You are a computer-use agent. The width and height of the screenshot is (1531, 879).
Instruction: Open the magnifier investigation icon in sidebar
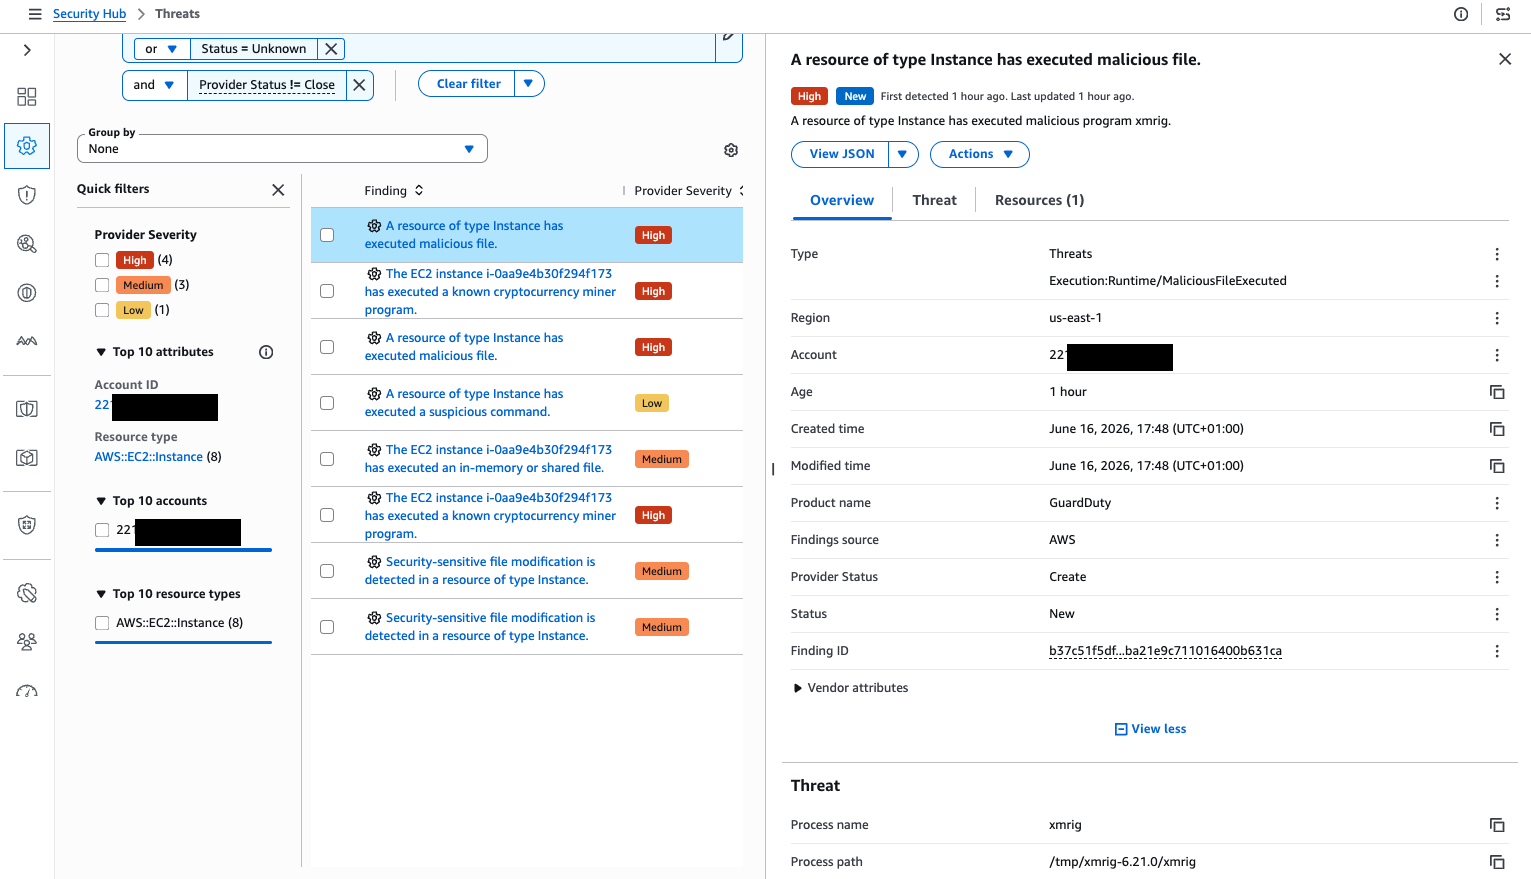(27, 244)
